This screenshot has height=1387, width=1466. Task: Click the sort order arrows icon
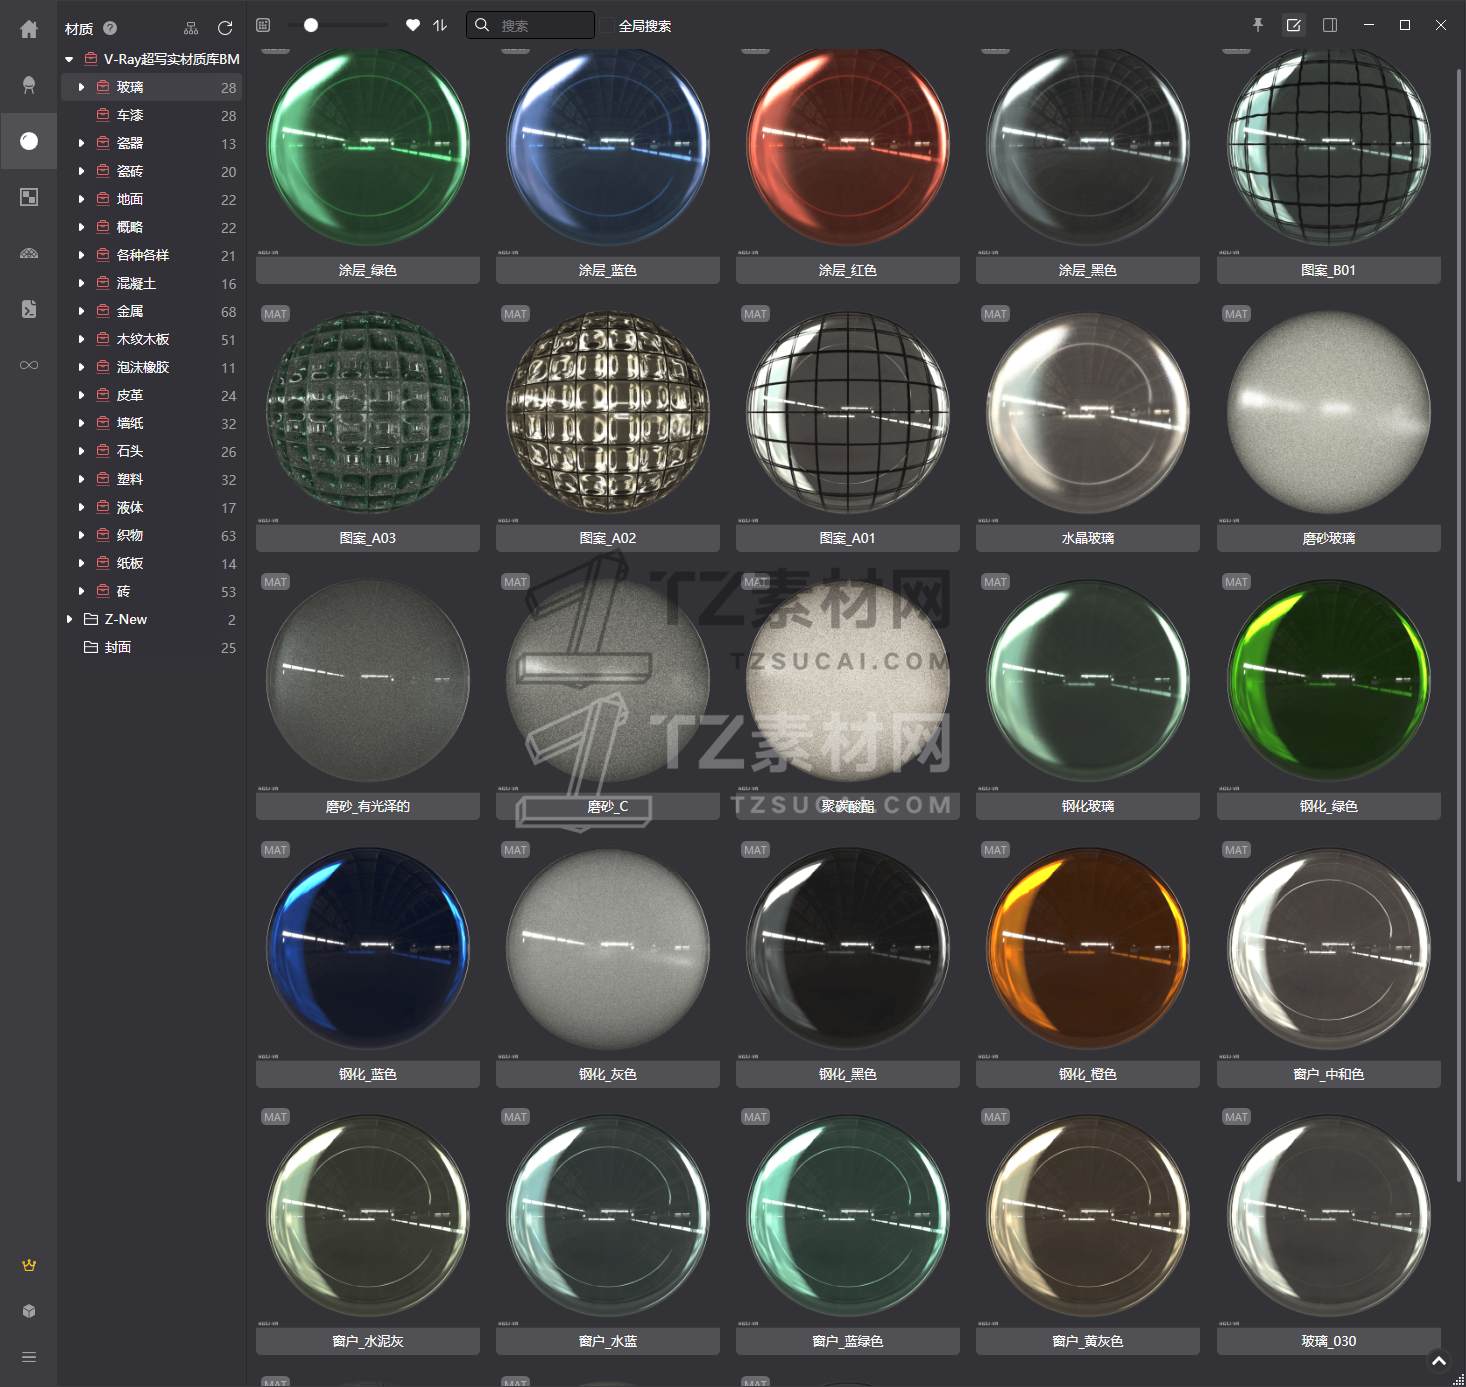pos(440,25)
